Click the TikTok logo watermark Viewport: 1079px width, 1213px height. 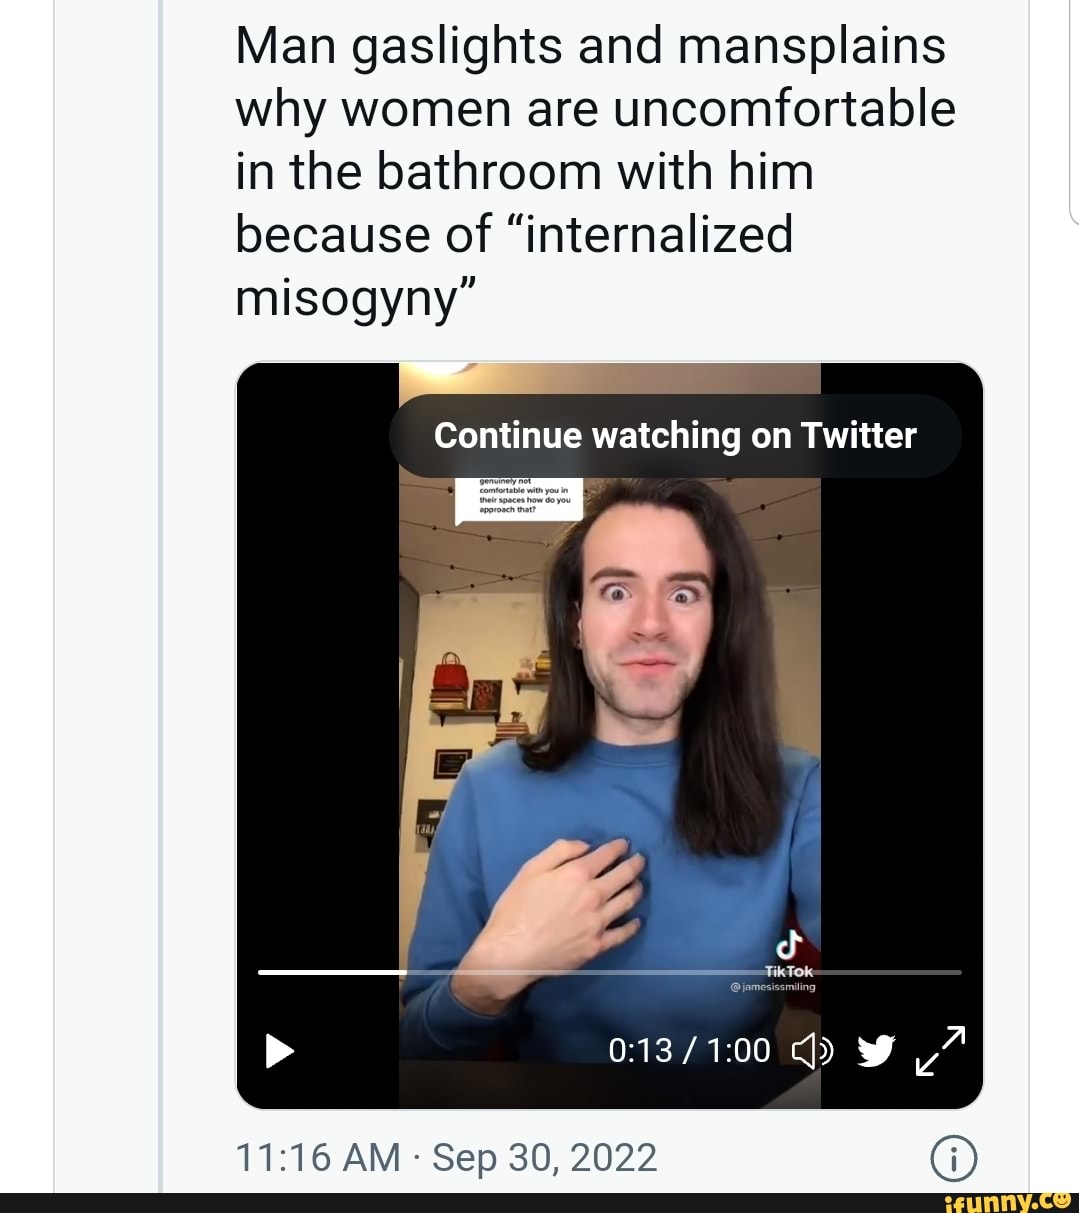click(x=790, y=945)
